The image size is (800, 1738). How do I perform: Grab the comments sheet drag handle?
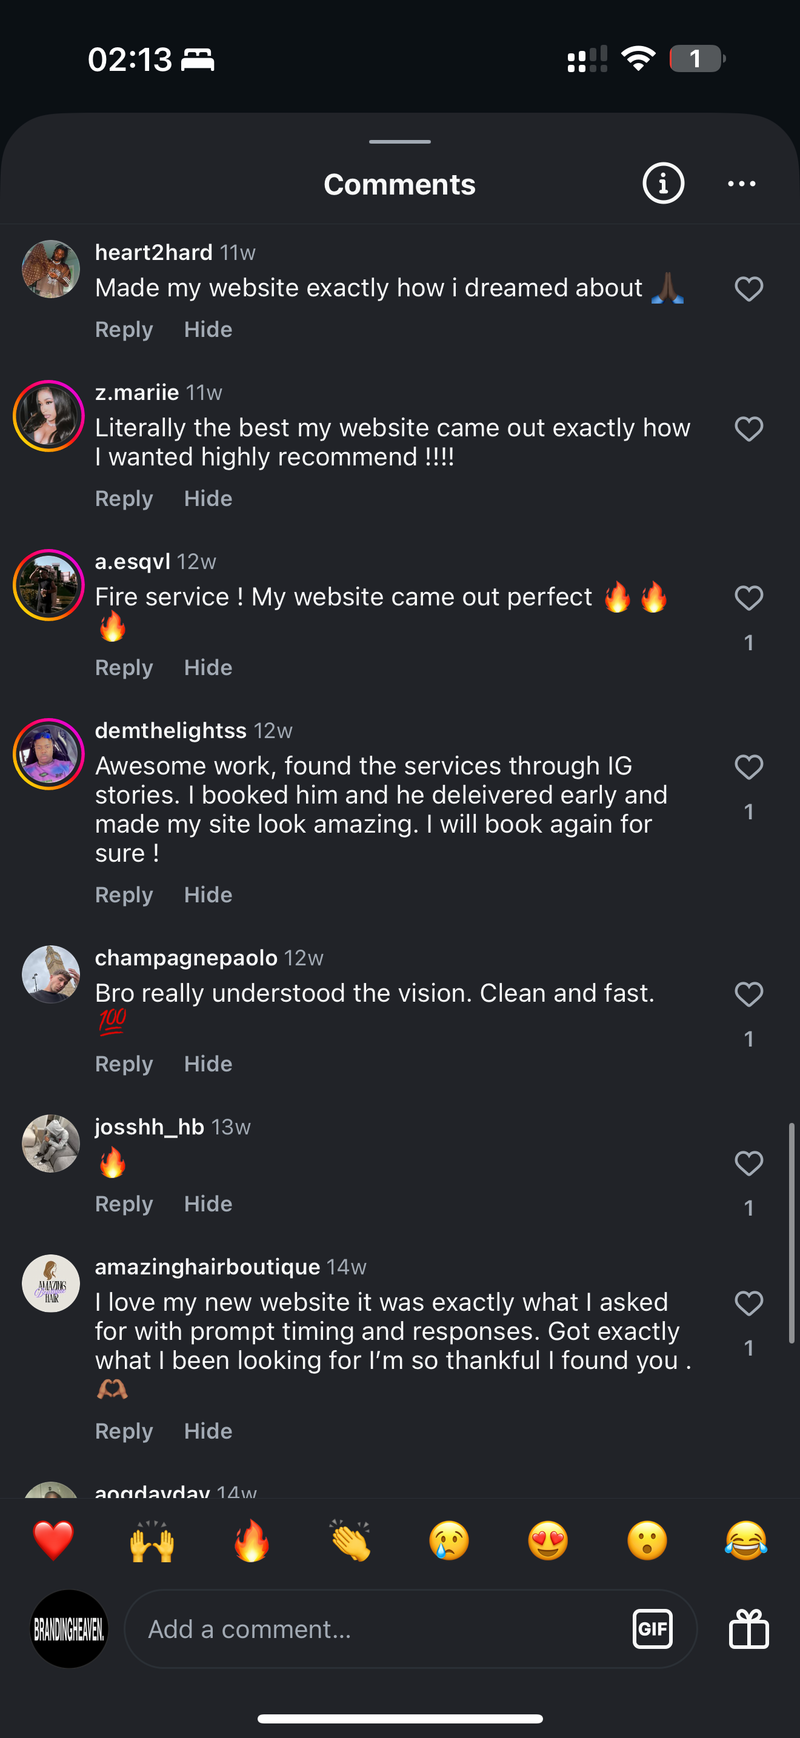(x=400, y=142)
